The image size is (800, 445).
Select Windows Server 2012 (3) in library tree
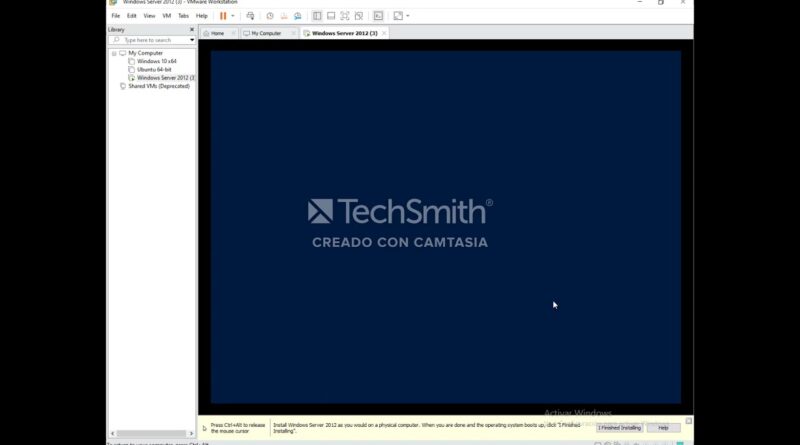tap(166, 78)
